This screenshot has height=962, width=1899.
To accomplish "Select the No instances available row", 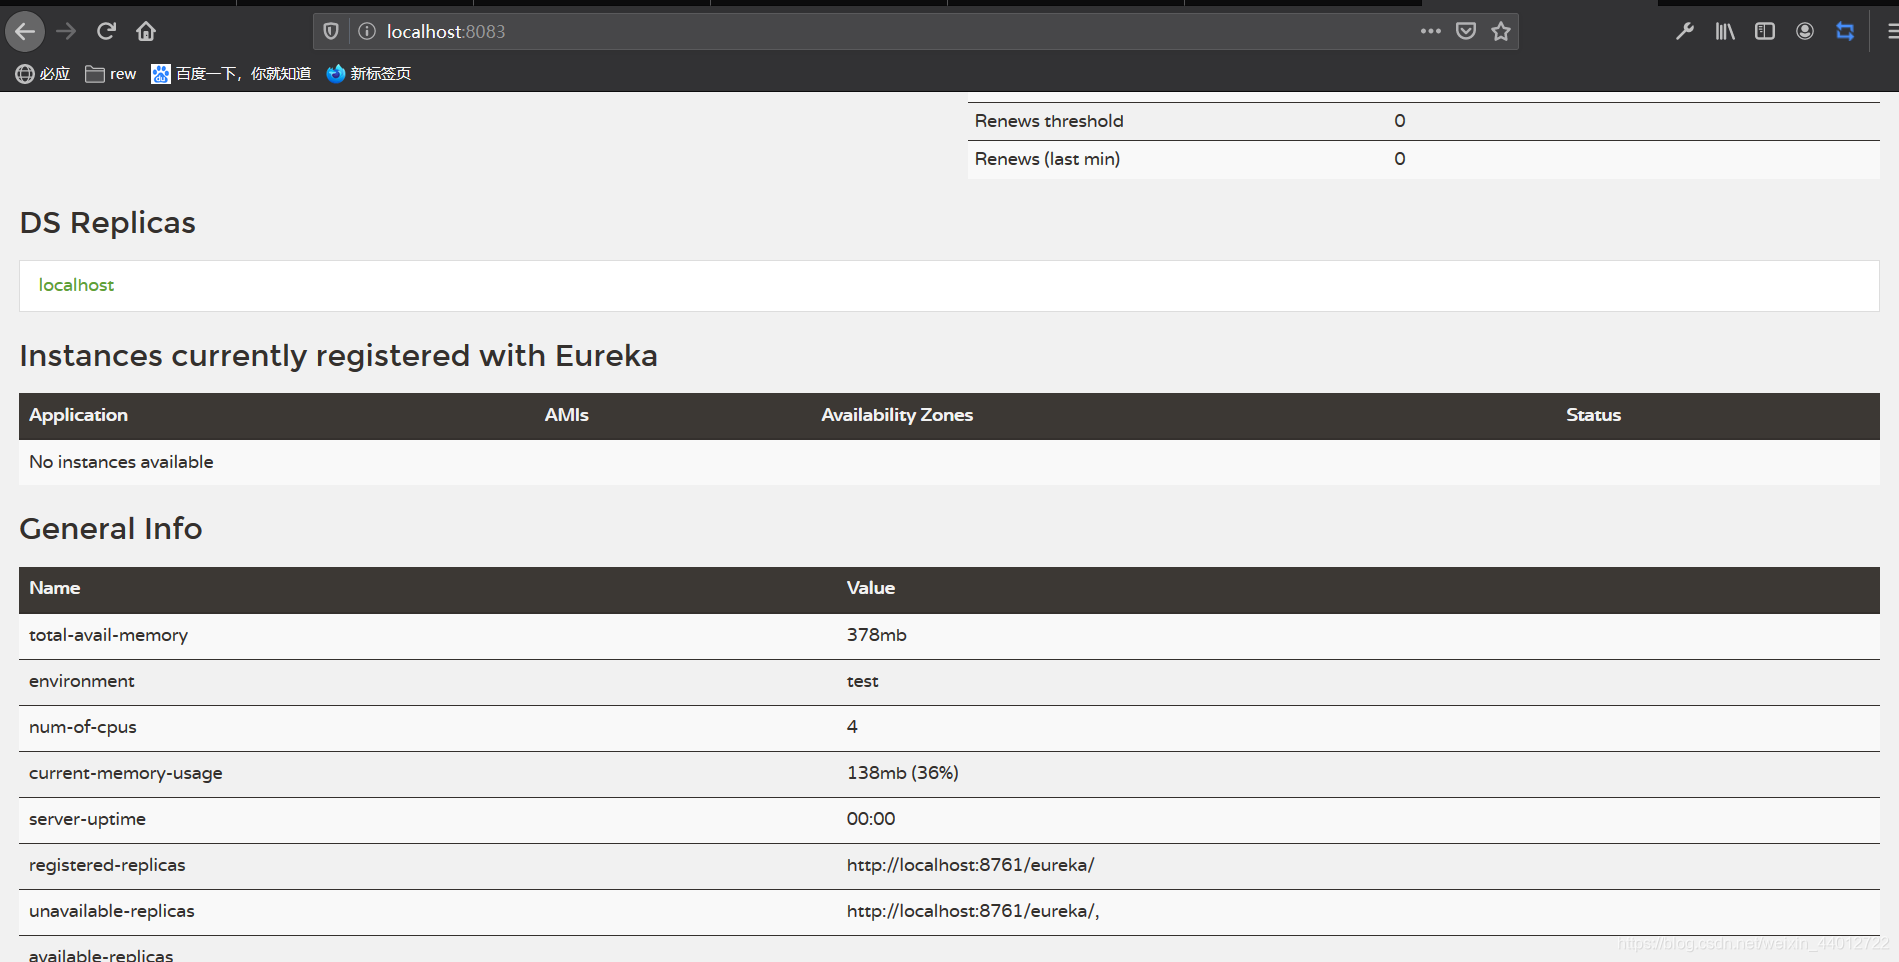I will (x=949, y=462).
